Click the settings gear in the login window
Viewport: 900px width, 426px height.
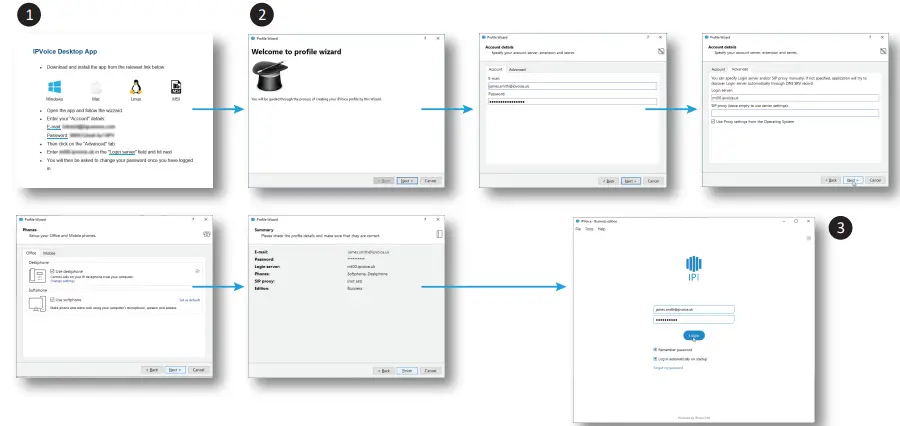click(x=808, y=238)
